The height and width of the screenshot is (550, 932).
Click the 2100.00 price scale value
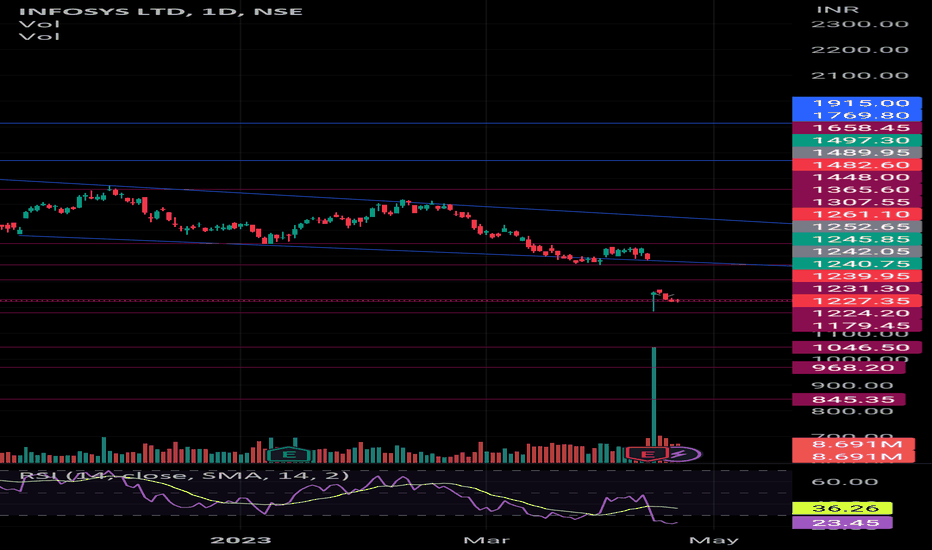tap(860, 76)
